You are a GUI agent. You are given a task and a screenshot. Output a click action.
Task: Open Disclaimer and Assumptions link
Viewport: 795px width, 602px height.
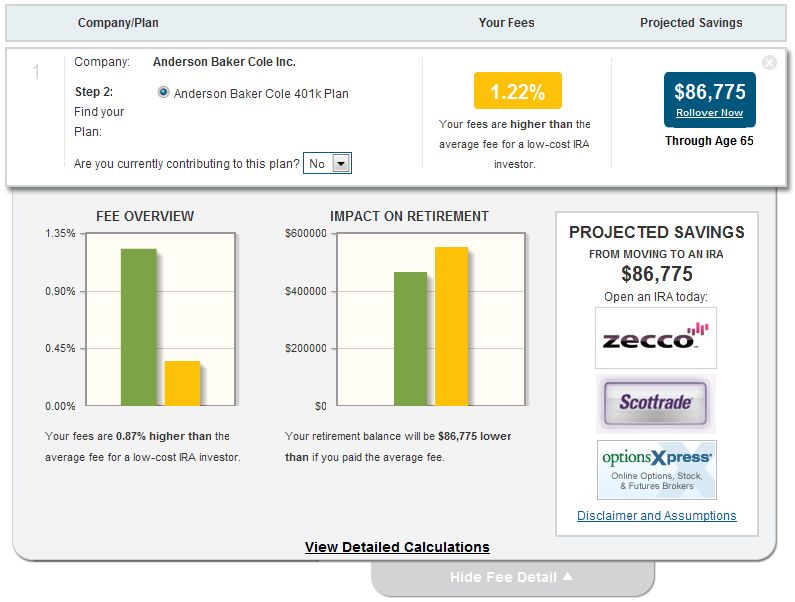click(657, 516)
